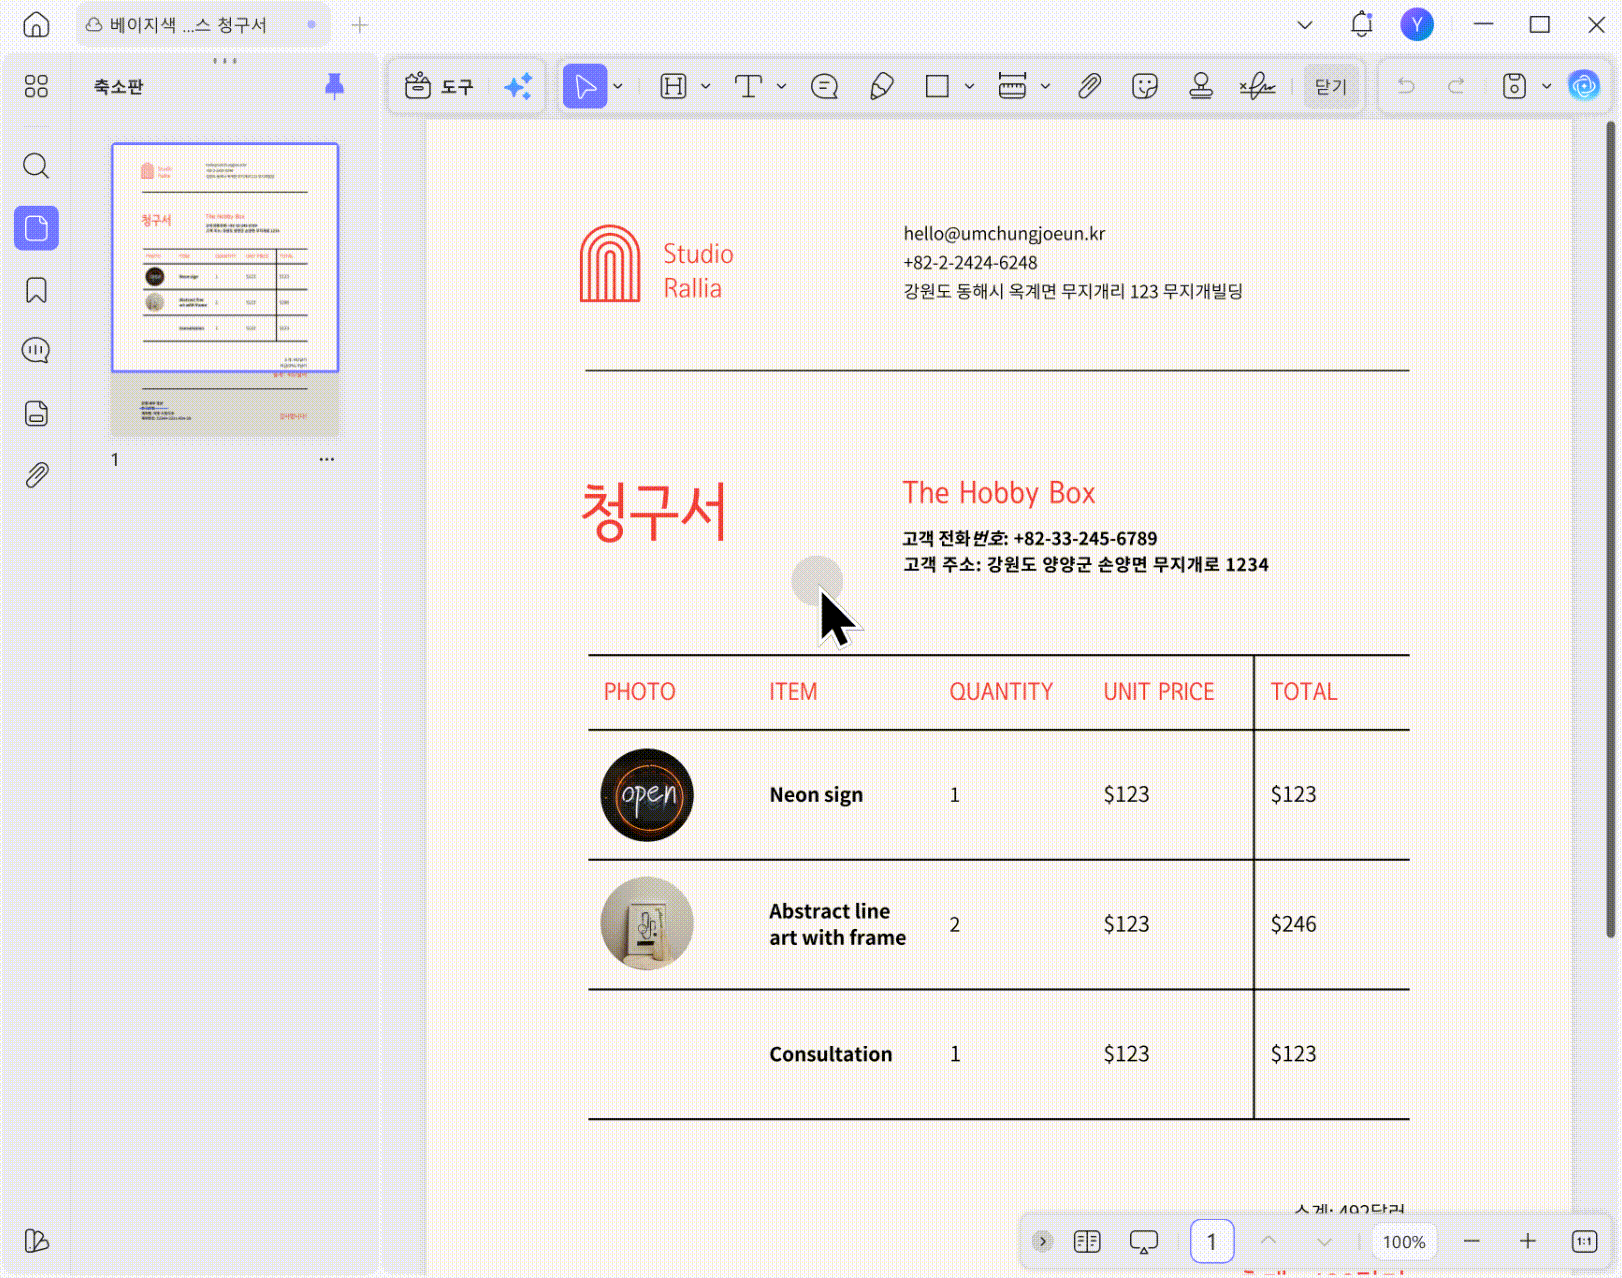Open the 100% zoom level box

(x=1404, y=1241)
